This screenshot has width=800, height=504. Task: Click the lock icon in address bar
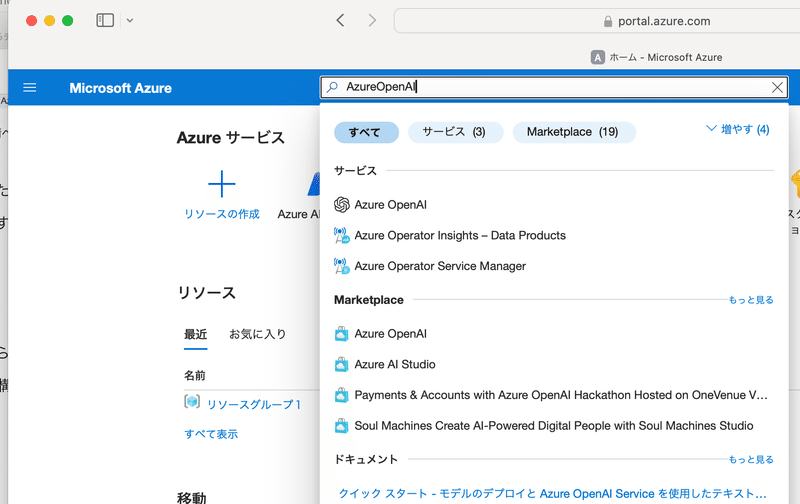608,21
